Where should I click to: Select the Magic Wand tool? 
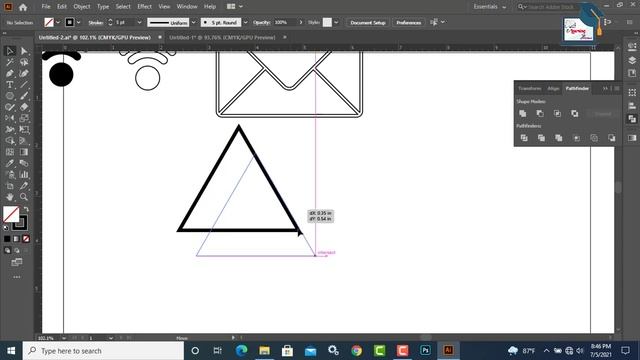click(x=10, y=62)
